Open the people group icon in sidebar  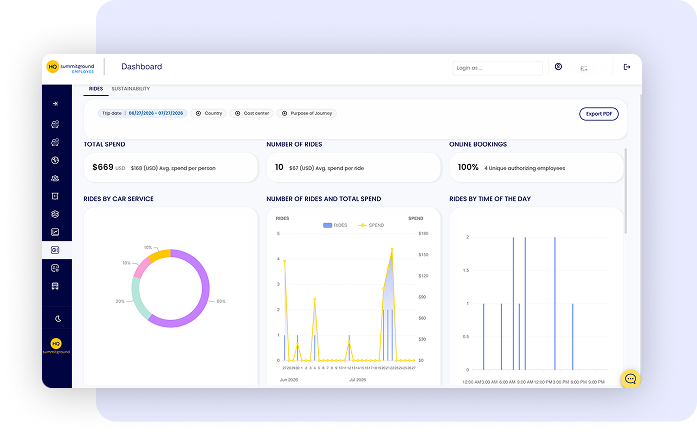[55, 178]
